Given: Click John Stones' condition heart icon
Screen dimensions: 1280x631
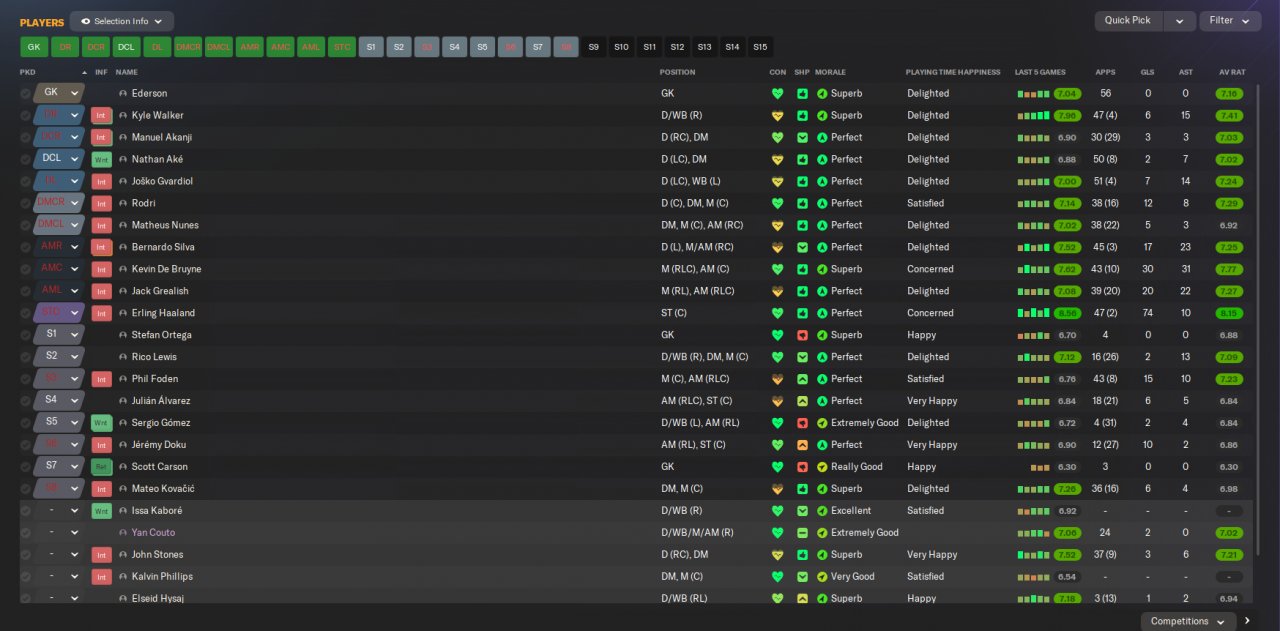Looking at the screenshot, I should click(x=777, y=555).
